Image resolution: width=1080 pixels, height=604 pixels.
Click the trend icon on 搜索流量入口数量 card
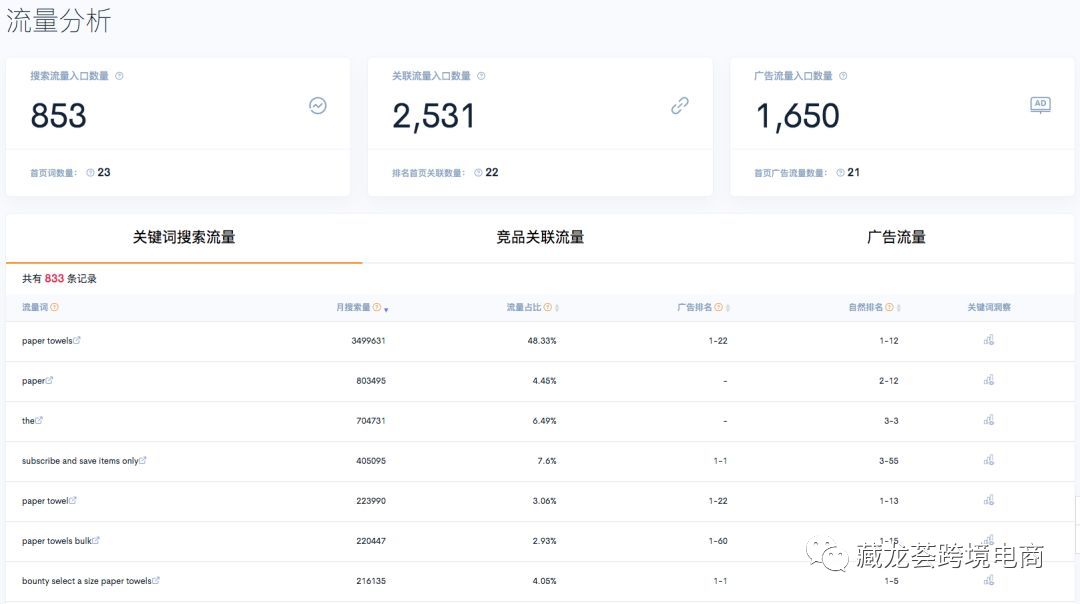pyautogui.click(x=317, y=105)
